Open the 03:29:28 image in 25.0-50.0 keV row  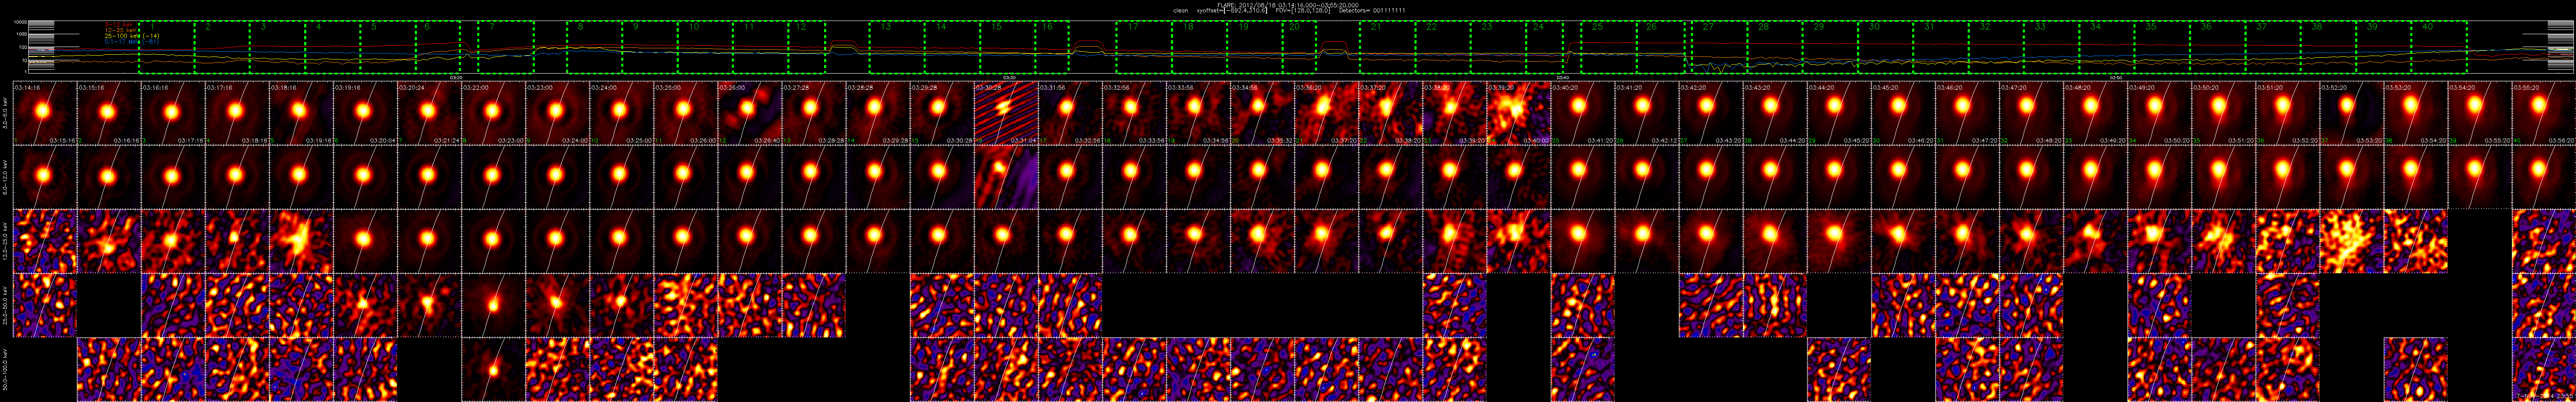click(941, 305)
